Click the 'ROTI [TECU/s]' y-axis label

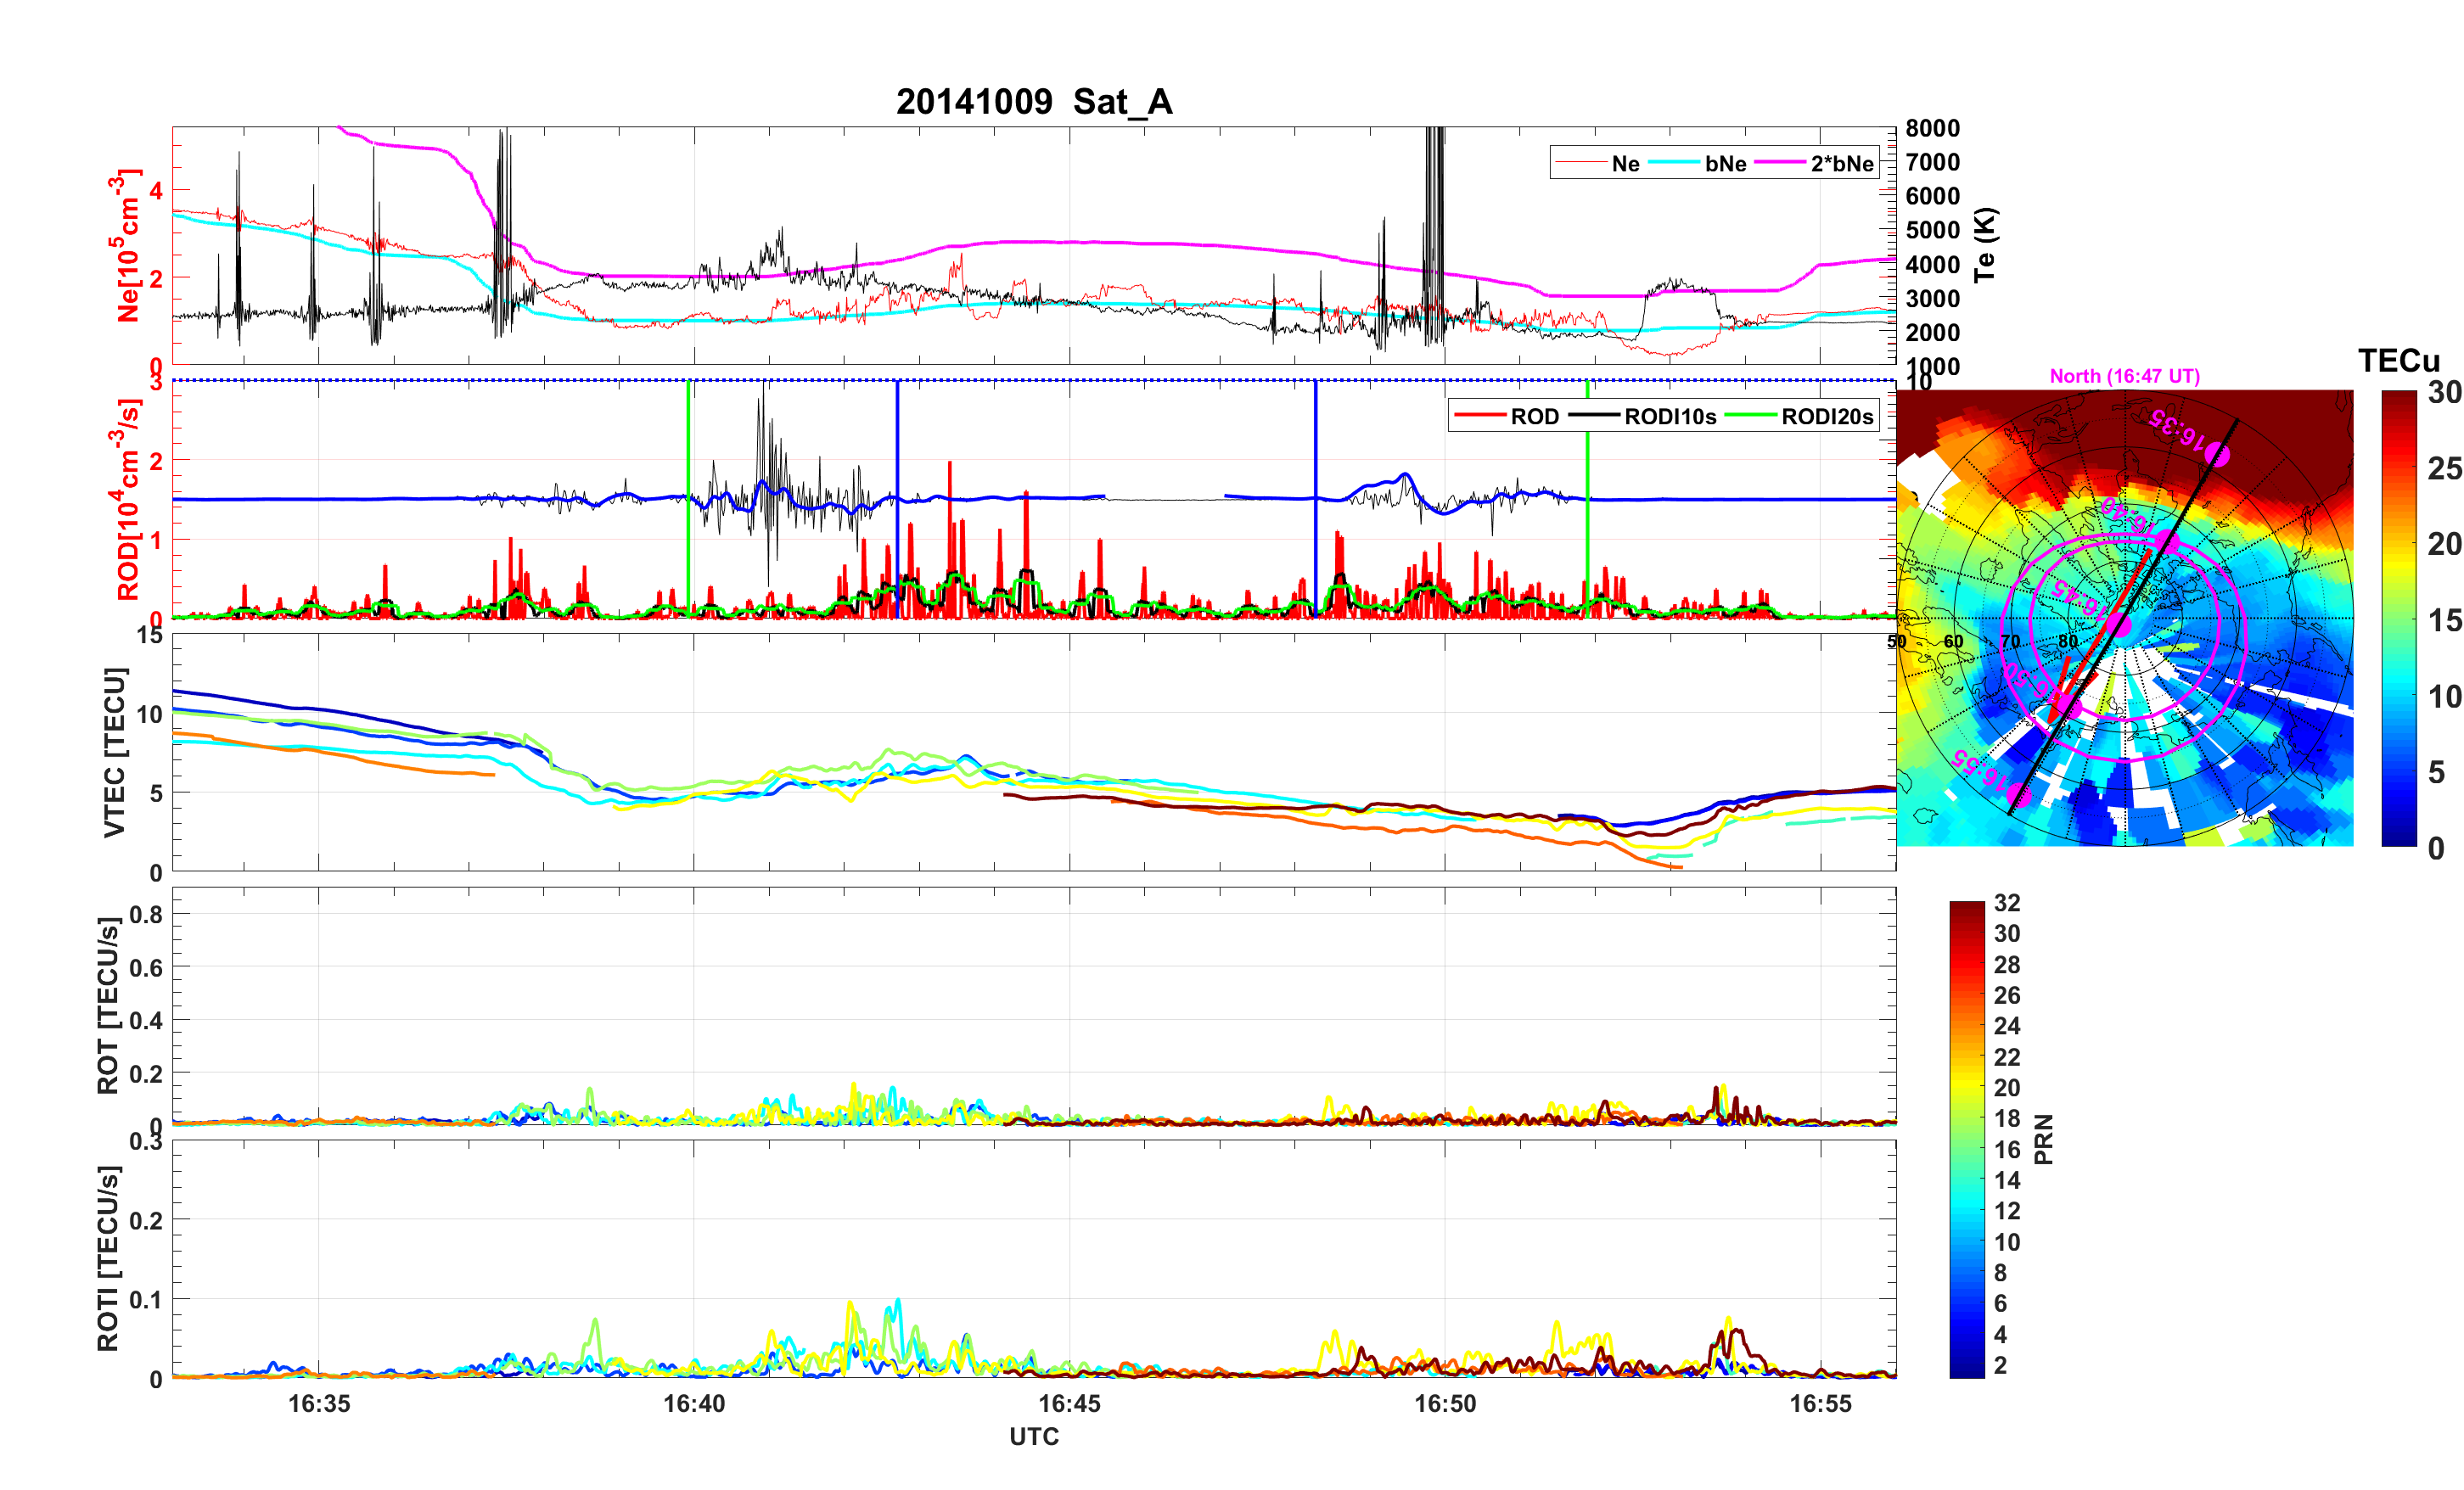click(x=108, y=1258)
